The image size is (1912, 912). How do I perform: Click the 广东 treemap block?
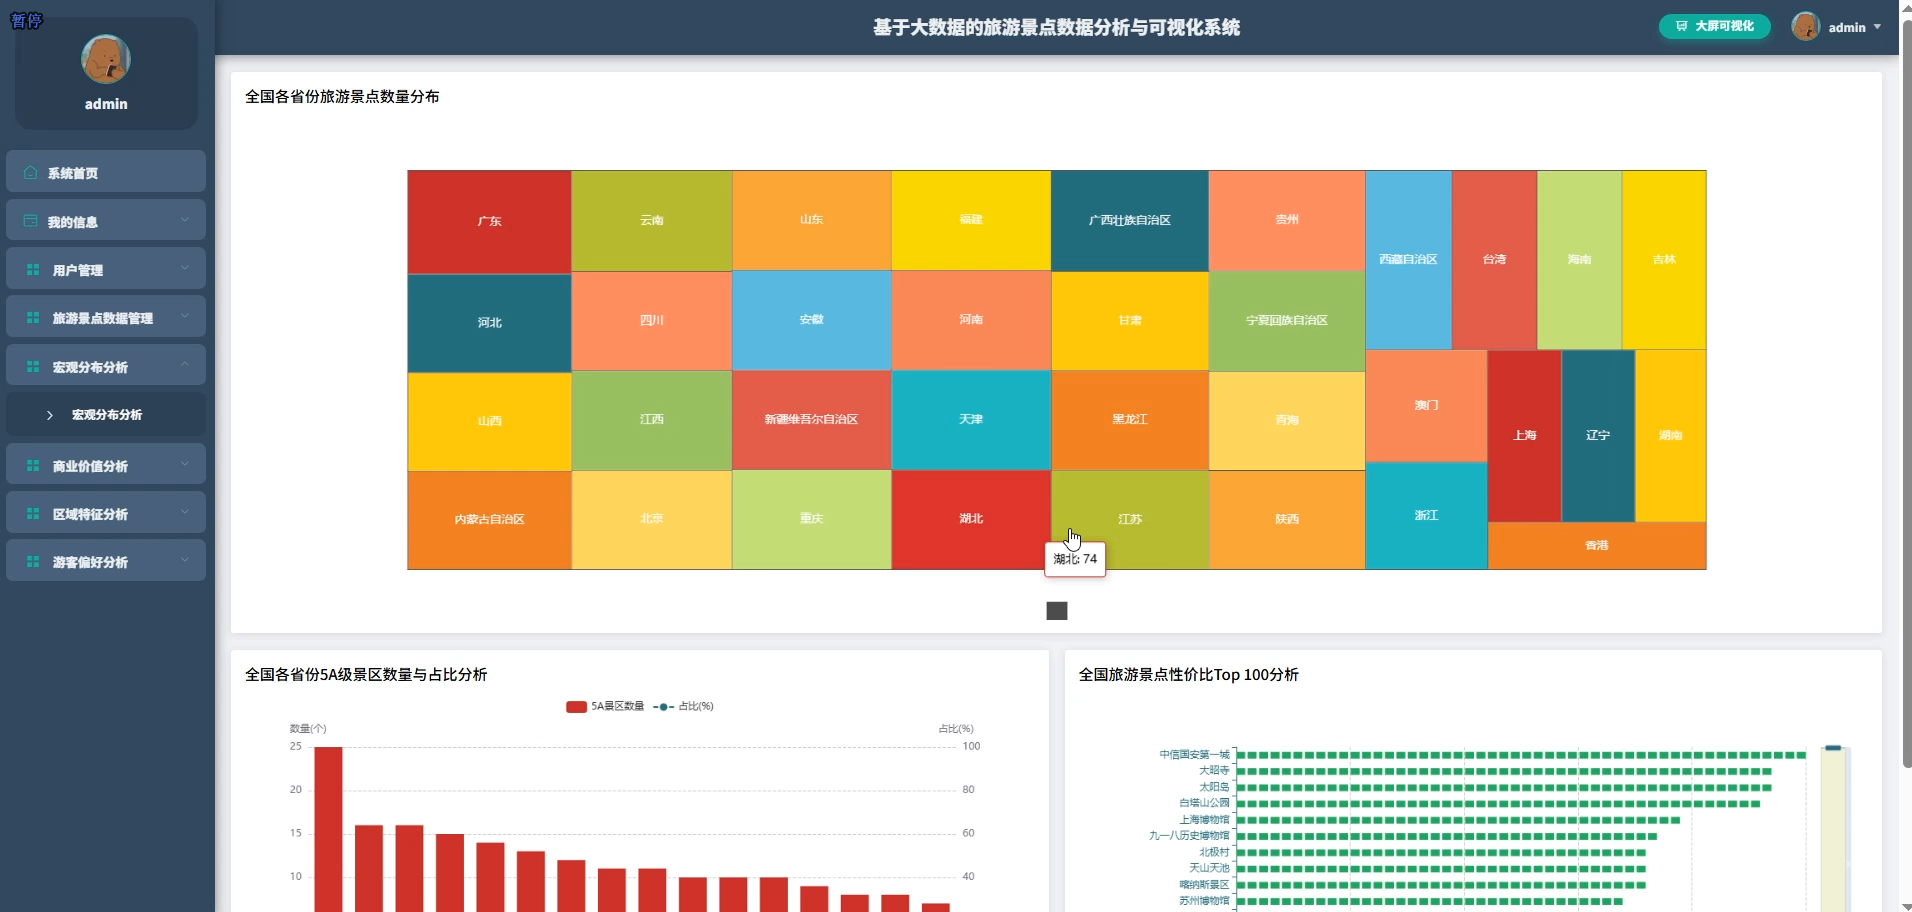pos(489,222)
